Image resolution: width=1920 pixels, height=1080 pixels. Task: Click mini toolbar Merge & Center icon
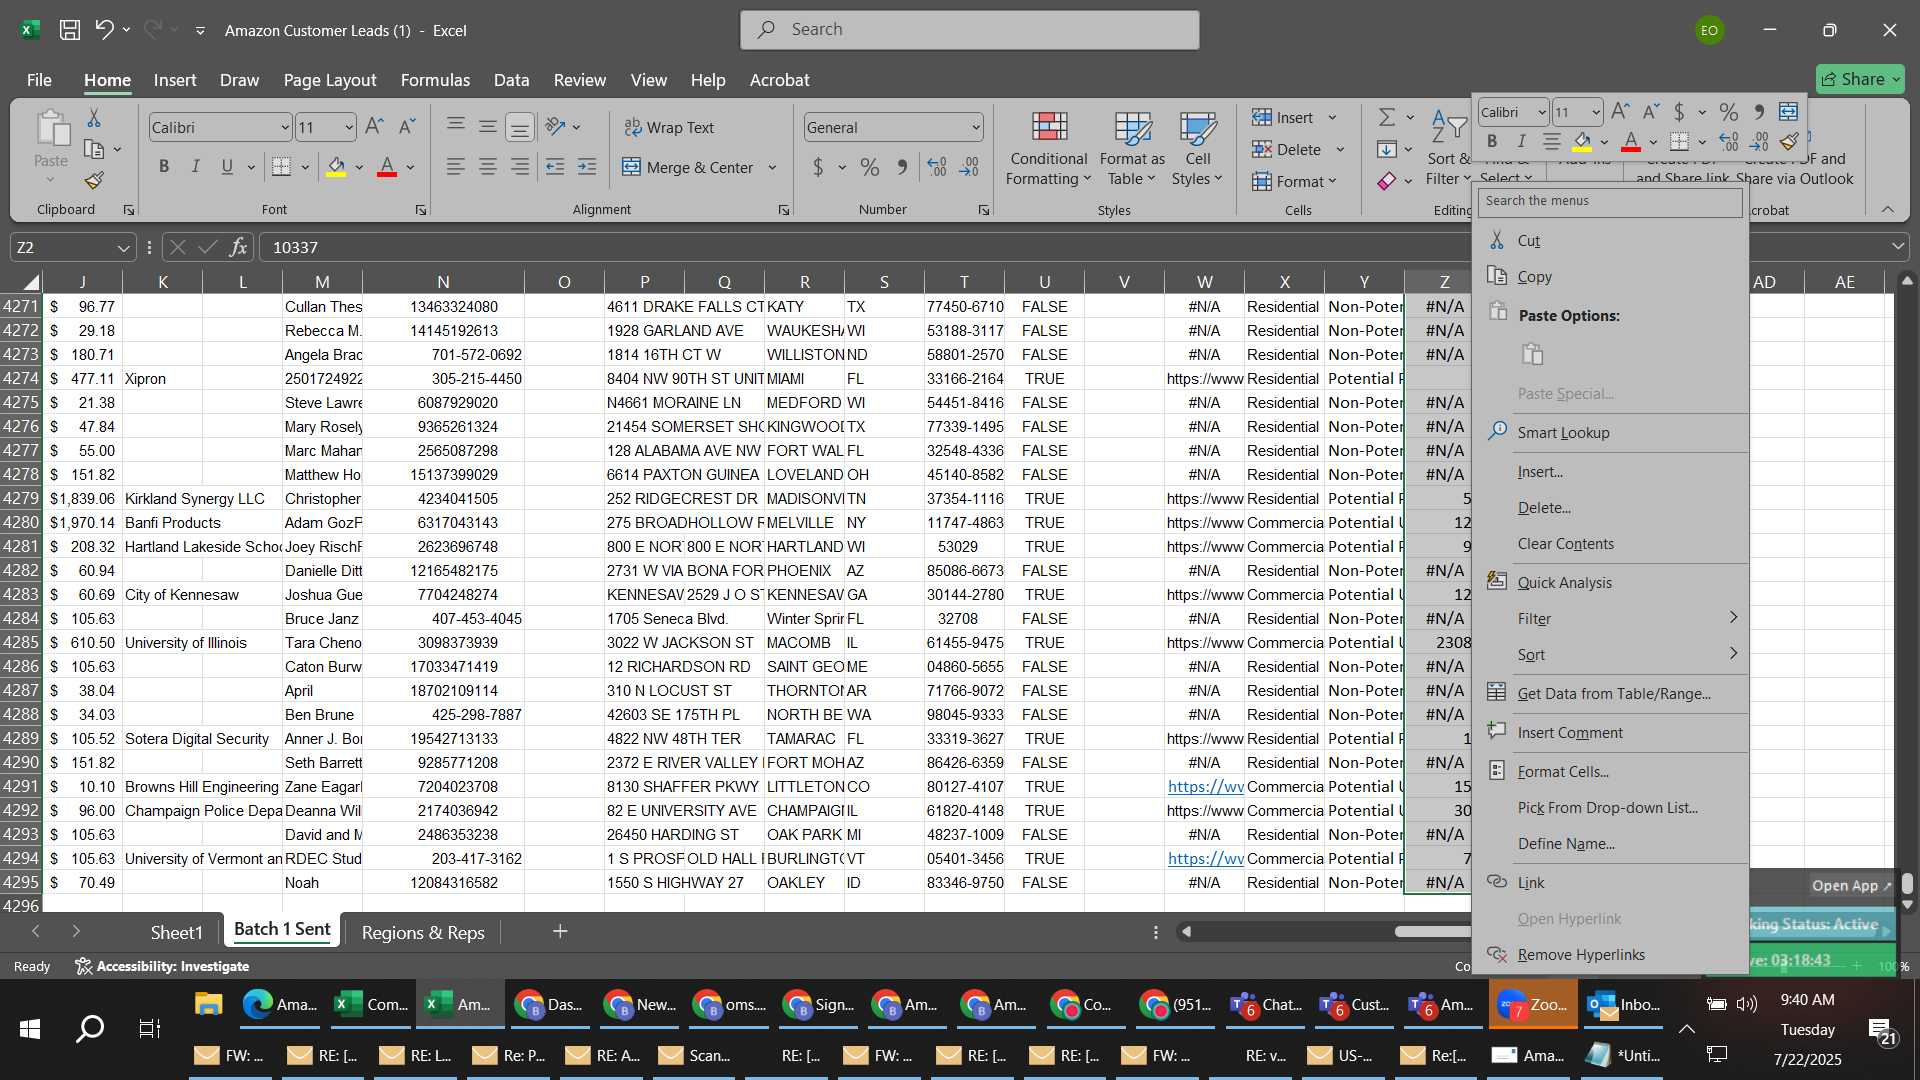(x=1789, y=111)
